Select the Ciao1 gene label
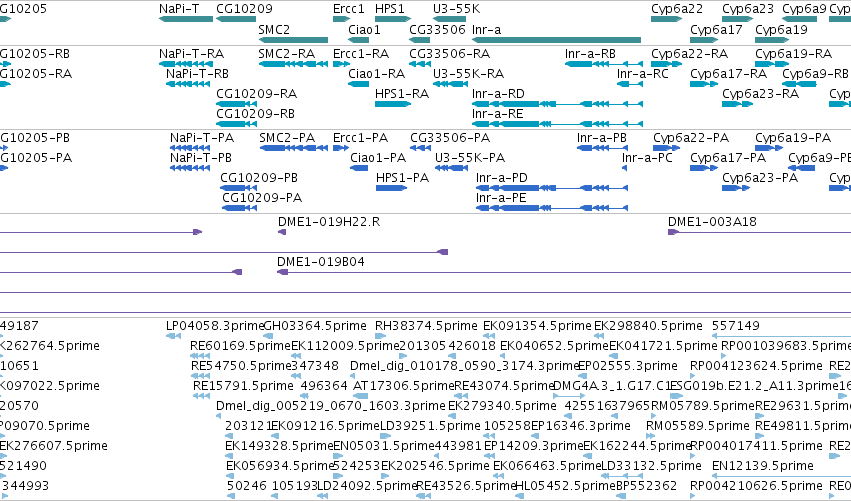This screenshot has height=501, width=851. click(x=364, y=29)
